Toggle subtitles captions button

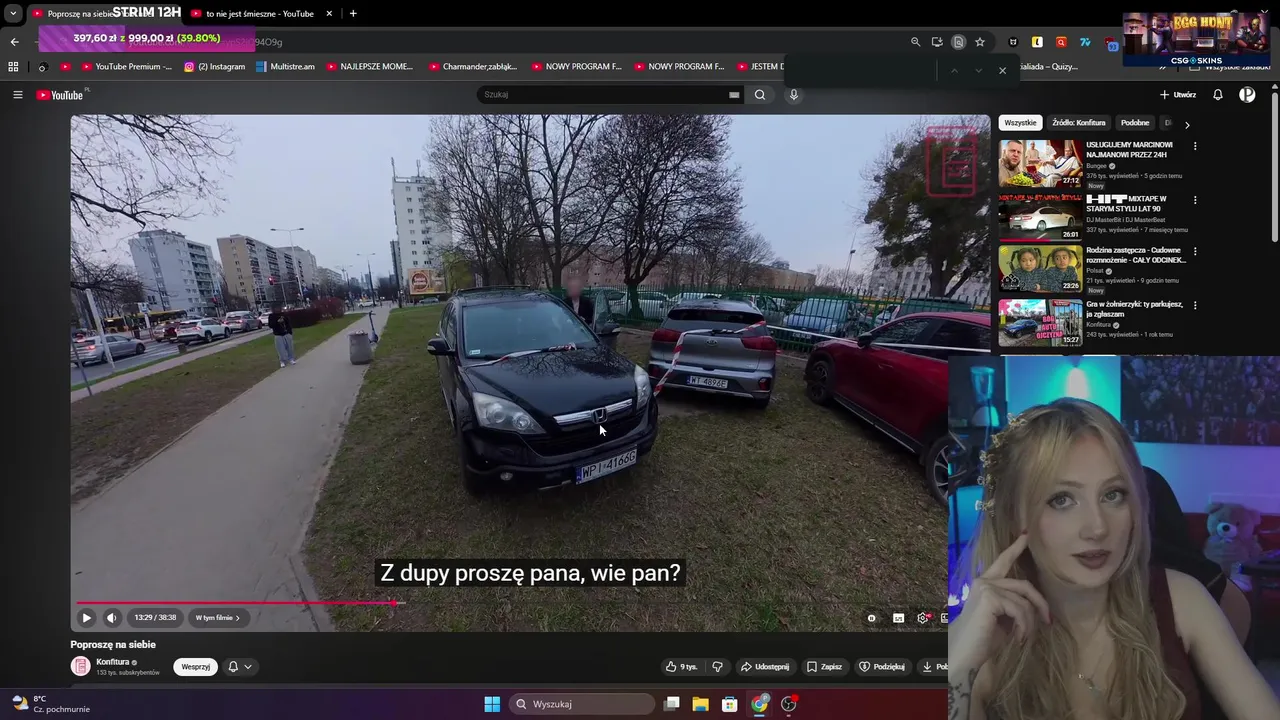pyautogui.click(x=898, y=618)
